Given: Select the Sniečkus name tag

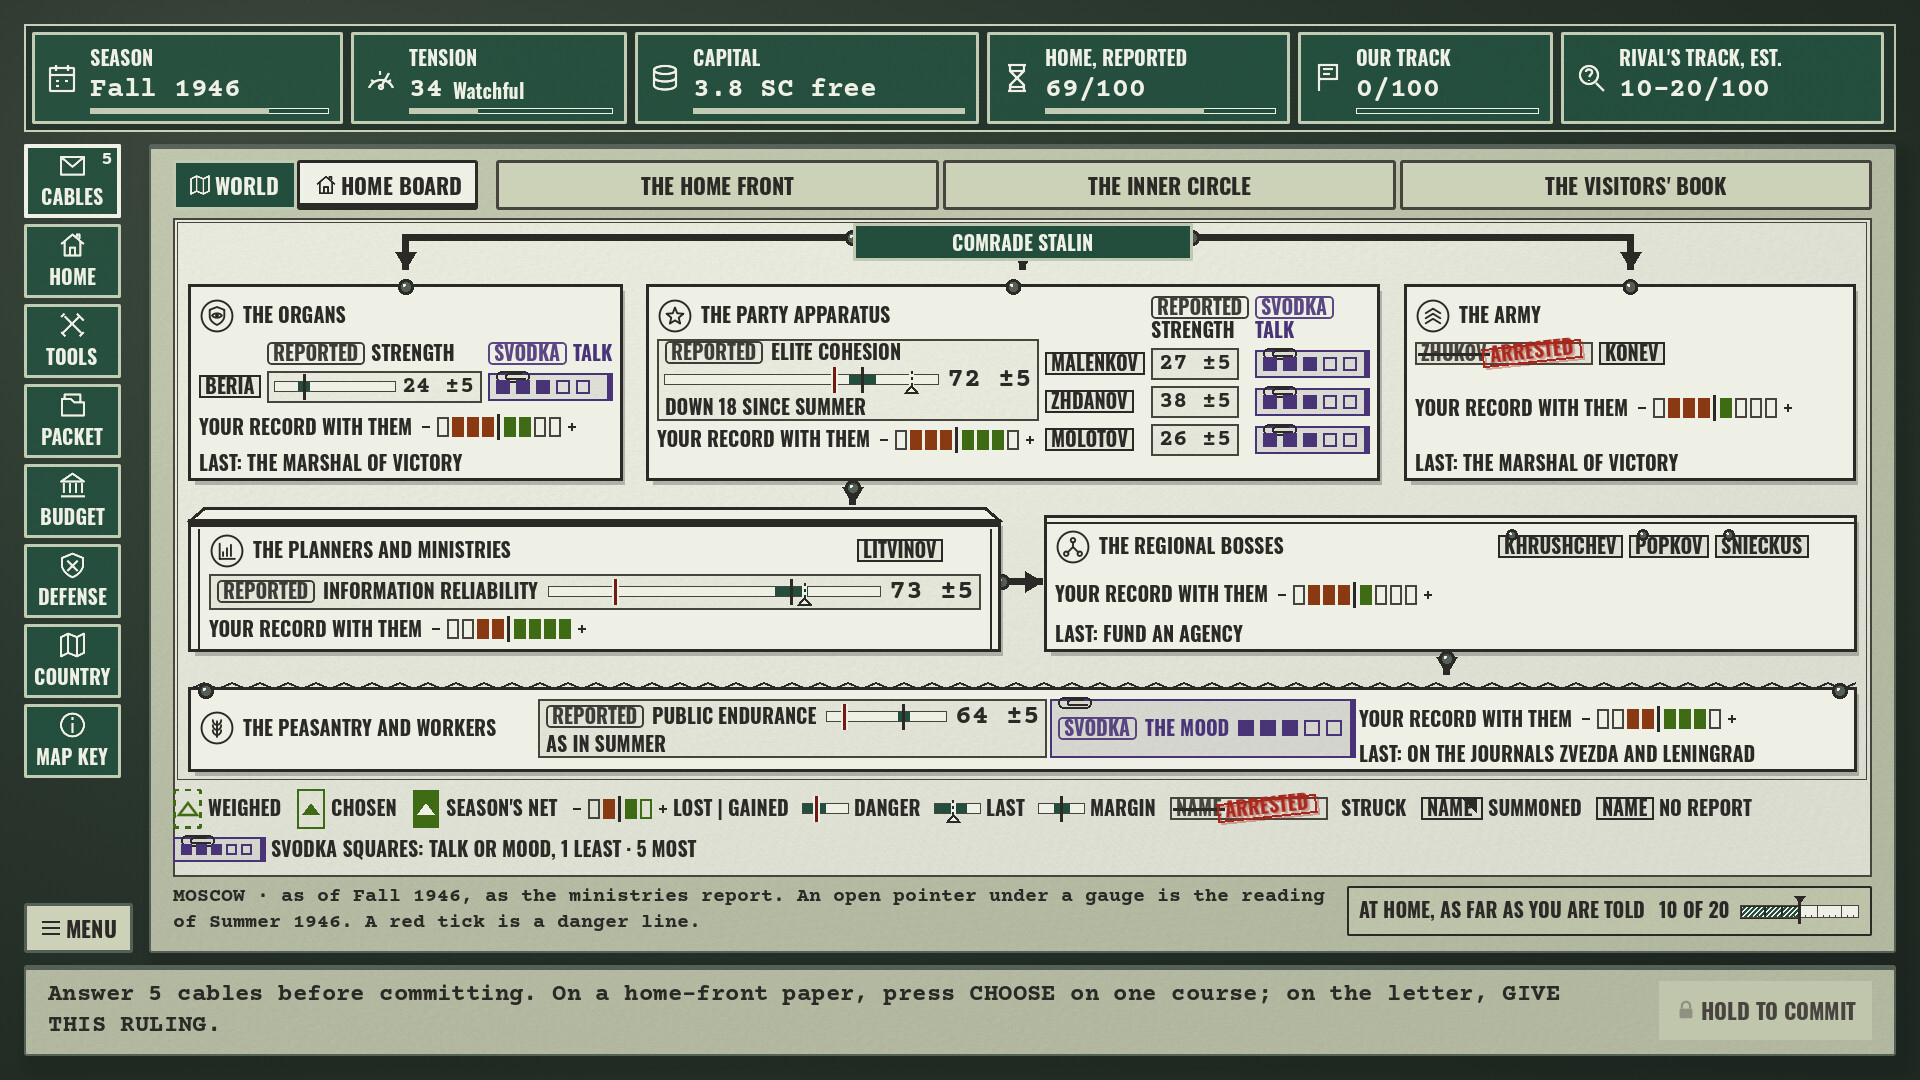Looking at the screenshot, I should [1762, 546].
